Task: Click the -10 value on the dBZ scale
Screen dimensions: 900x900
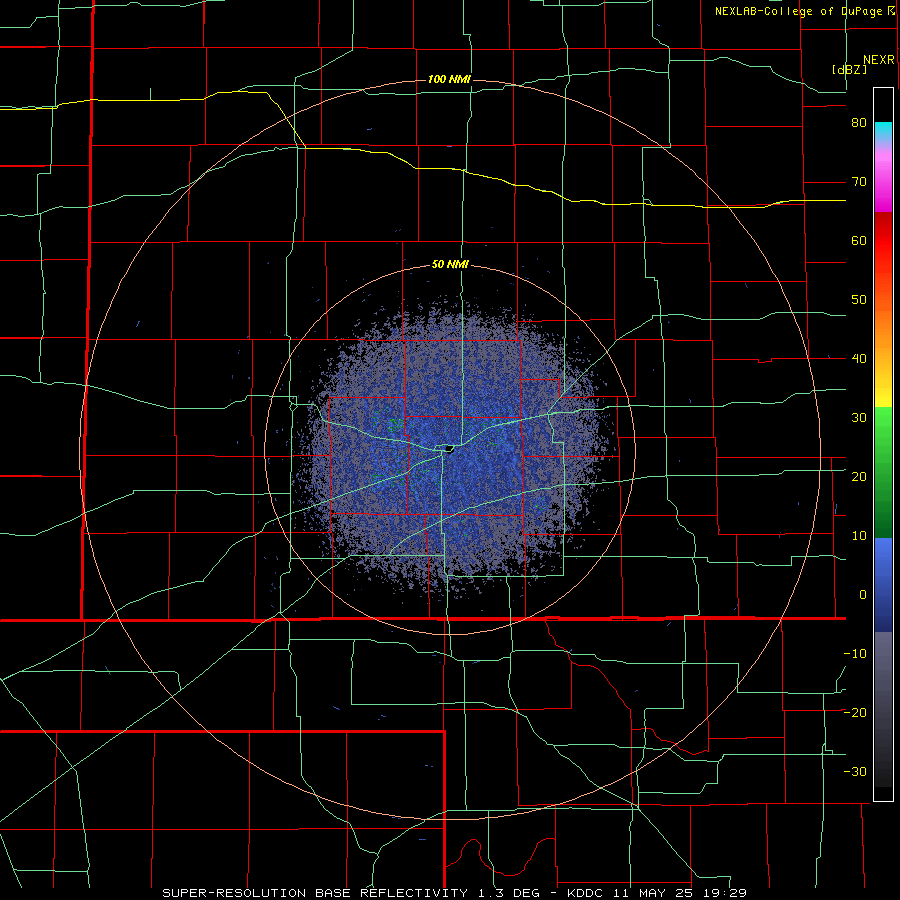Action: coord(855,653)
